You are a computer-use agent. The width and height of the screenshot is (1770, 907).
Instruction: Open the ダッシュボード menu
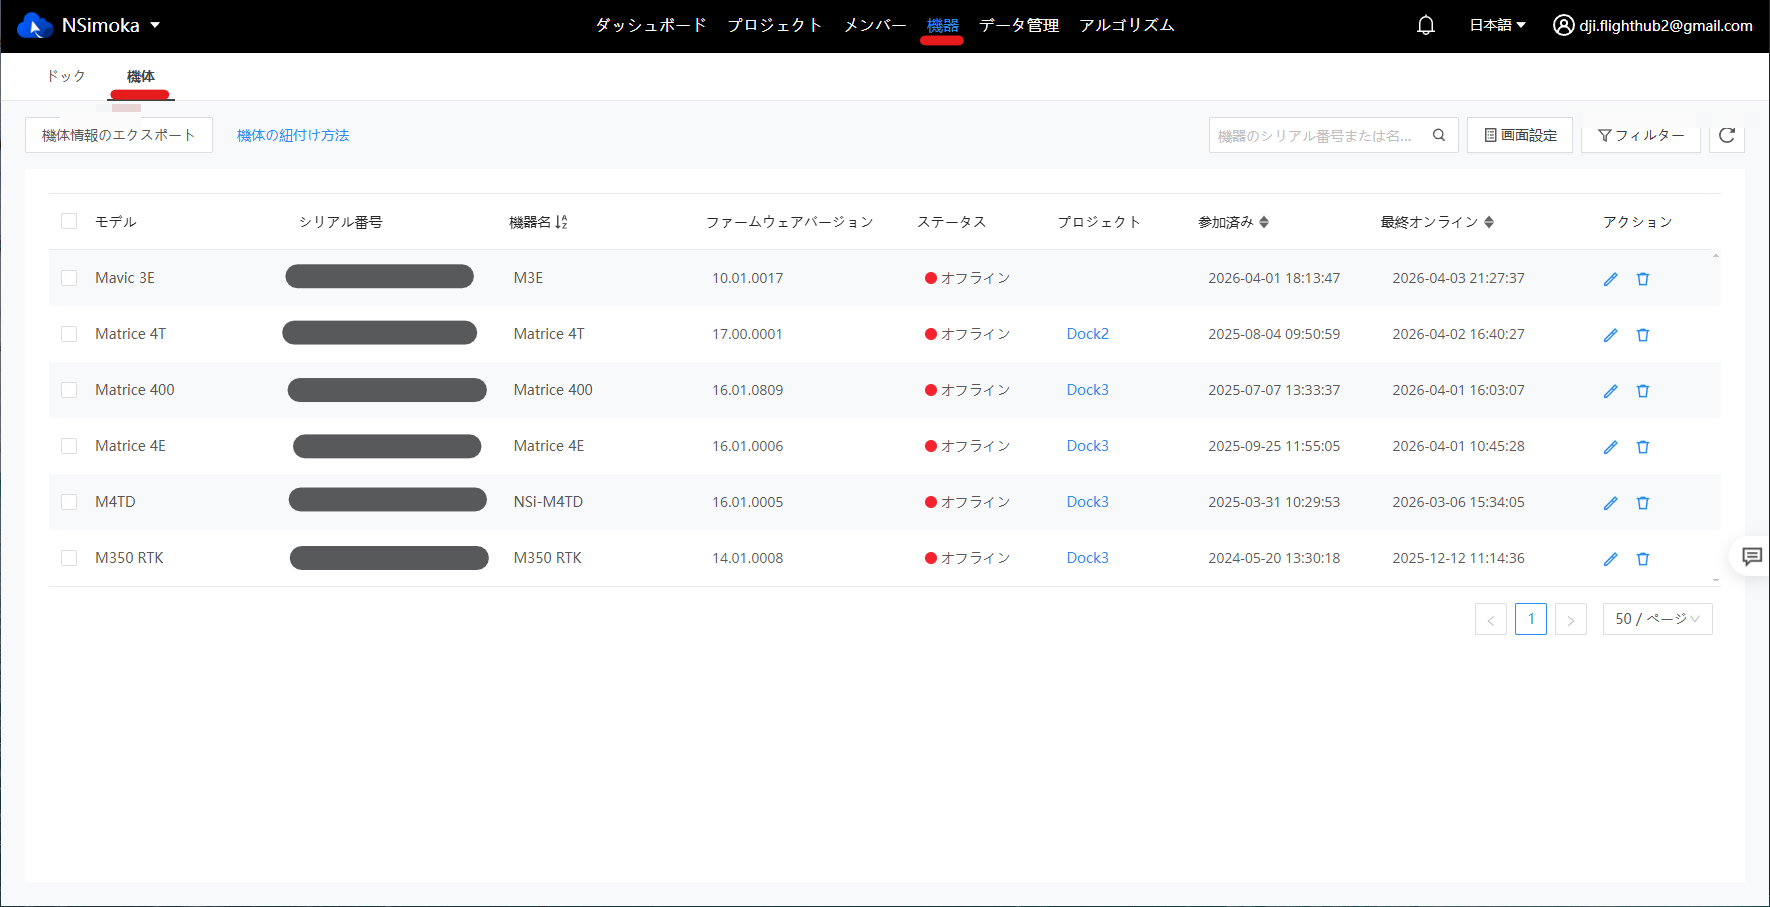(x=651, y=26)
